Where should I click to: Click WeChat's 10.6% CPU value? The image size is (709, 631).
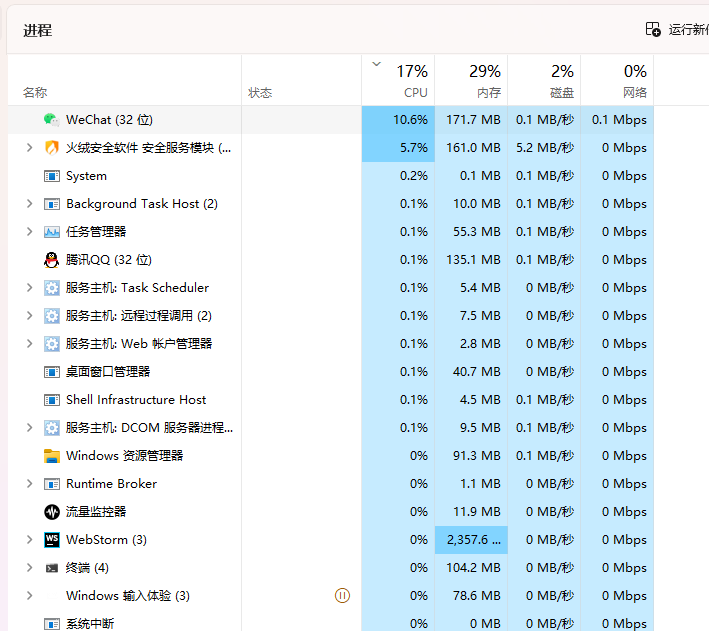[x=398, y=120]
